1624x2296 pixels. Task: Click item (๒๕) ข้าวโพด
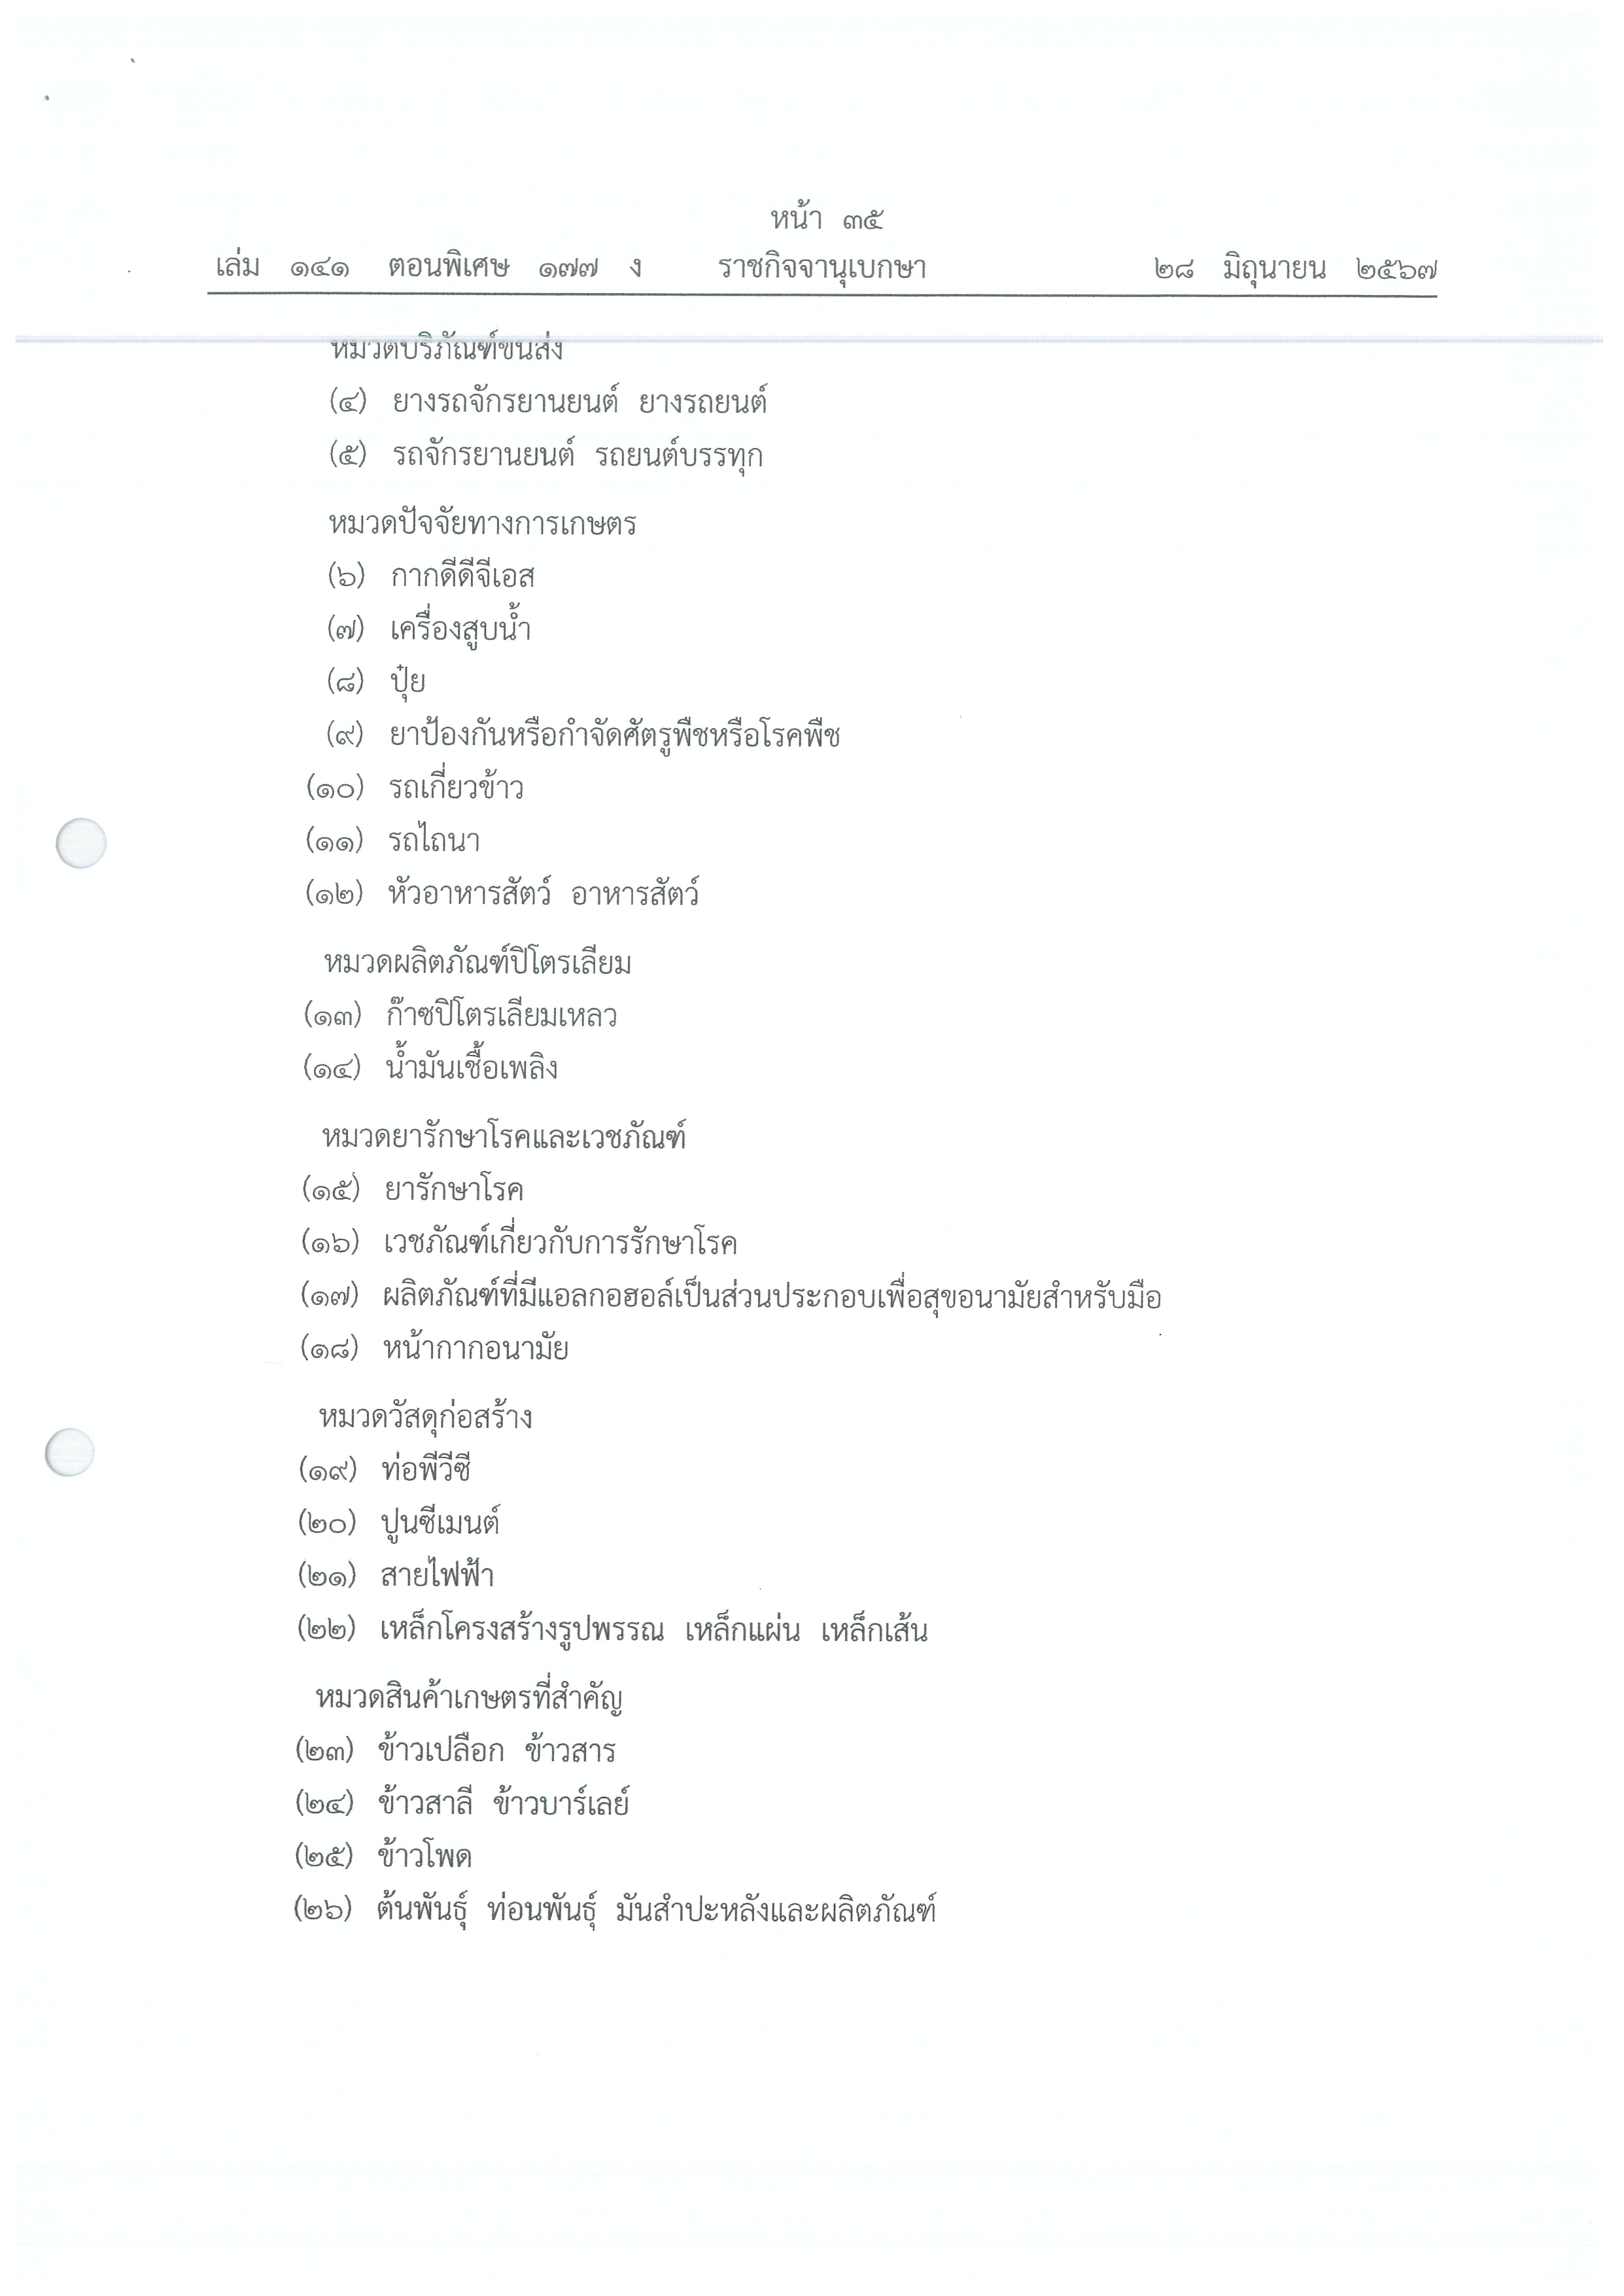[x=383, y=1856]
